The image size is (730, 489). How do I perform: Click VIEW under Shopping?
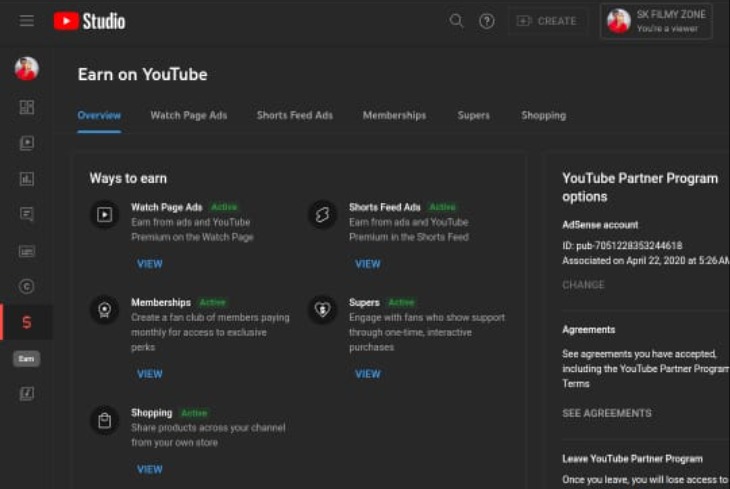coord(150,469)
